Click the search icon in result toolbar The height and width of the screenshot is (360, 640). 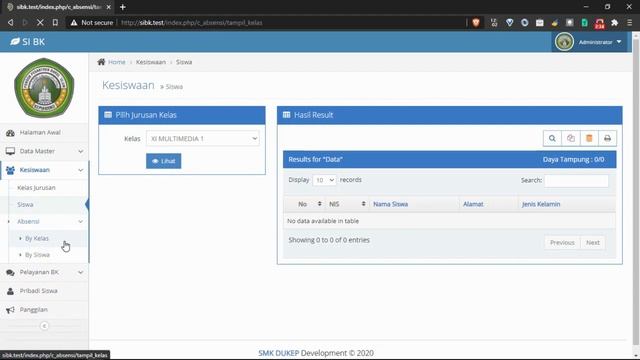pos(552,139)
